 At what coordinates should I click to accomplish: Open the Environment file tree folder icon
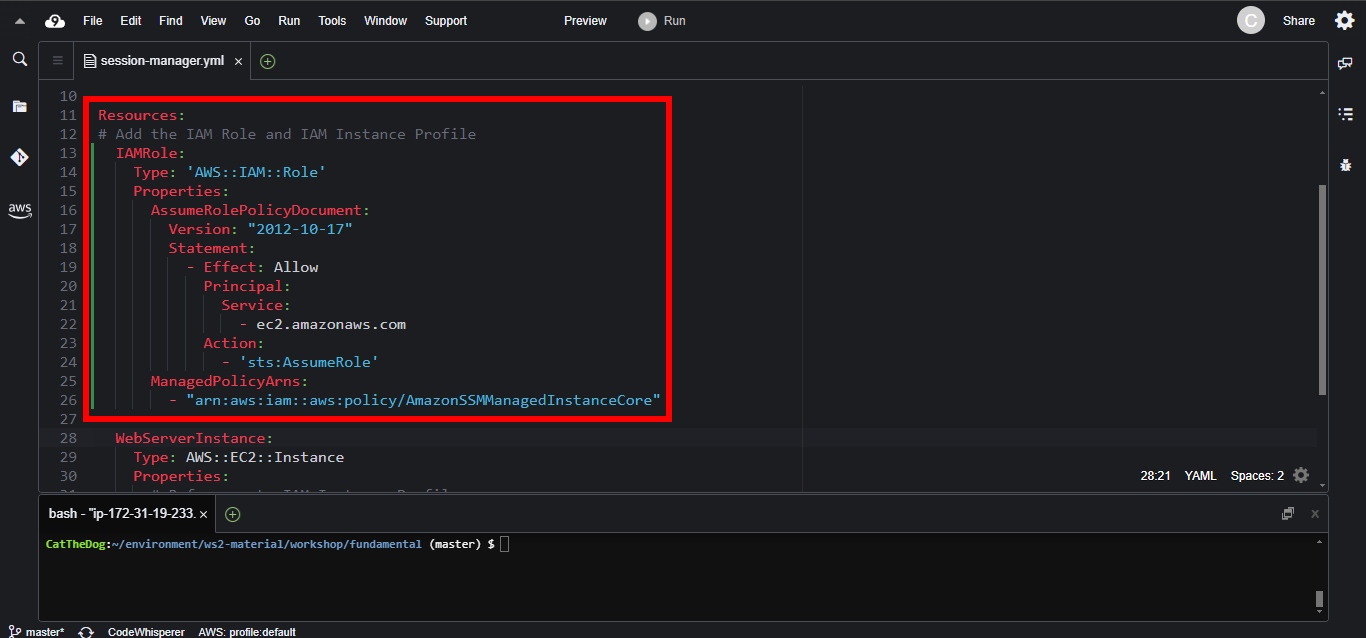coord(19,106)
